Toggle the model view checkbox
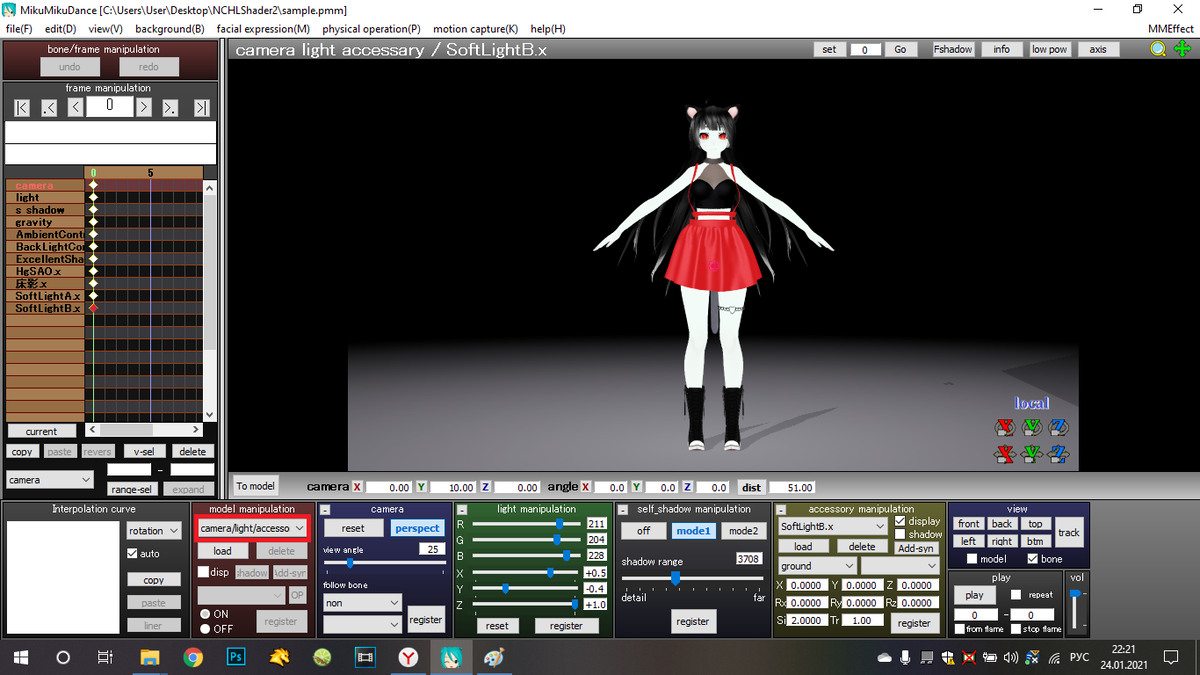 coord(972,559)
